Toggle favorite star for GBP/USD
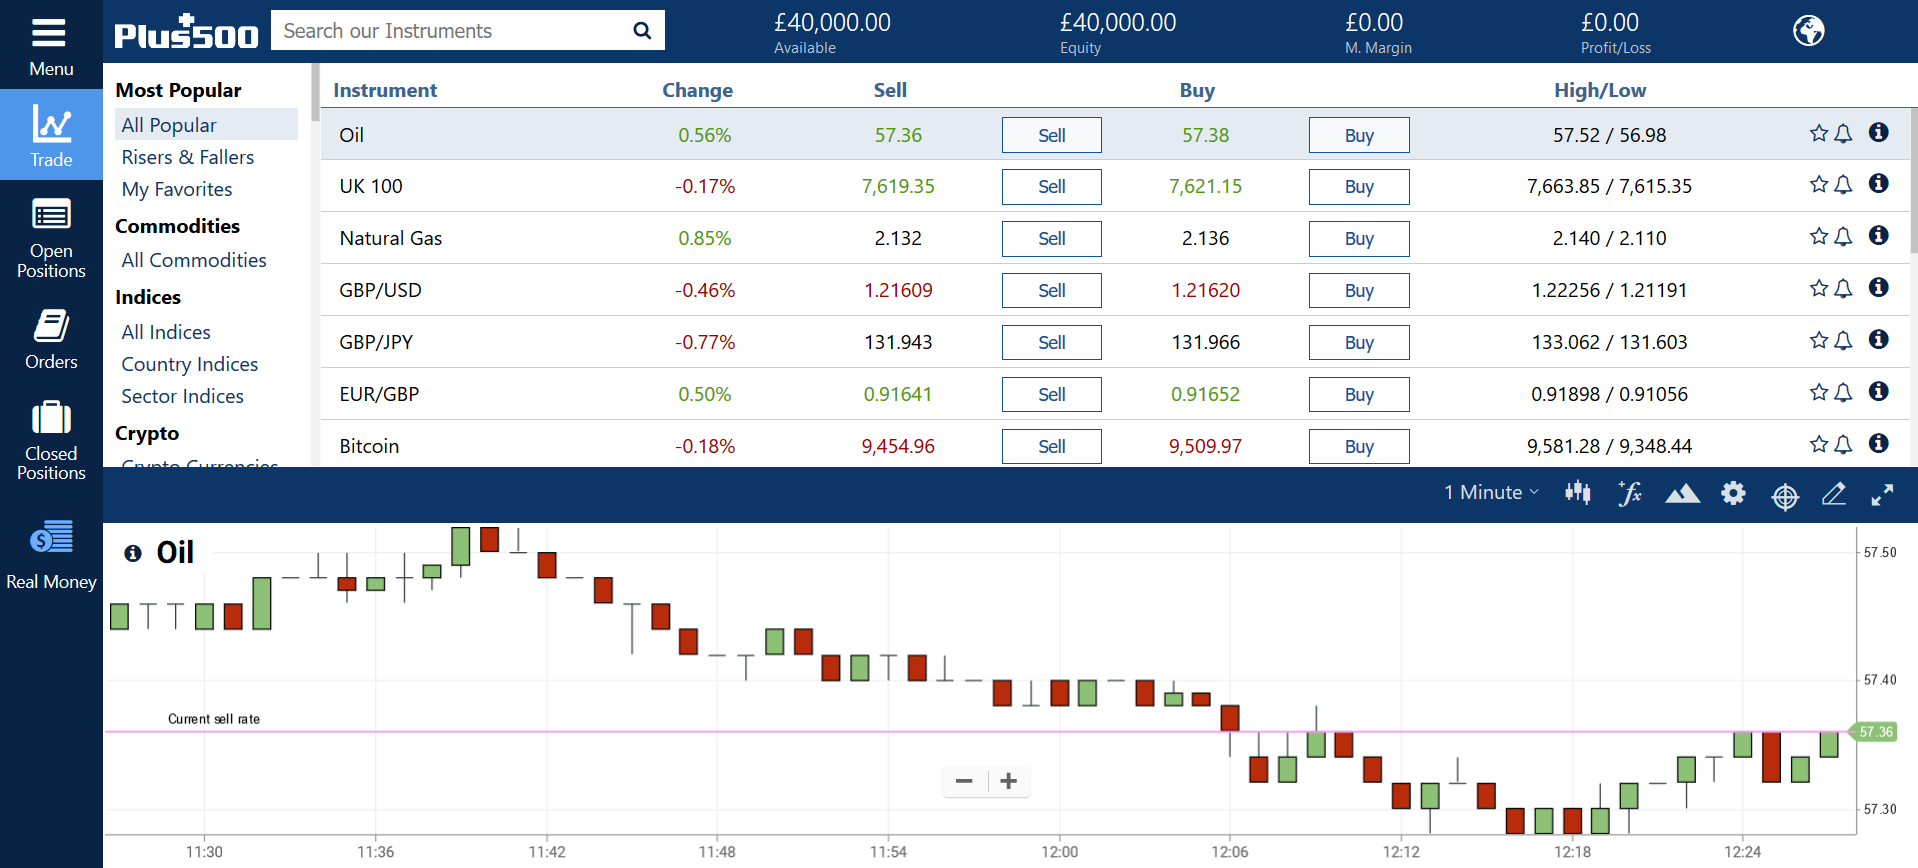Viewport: 1918px width, 868px height. point(1818,288)
